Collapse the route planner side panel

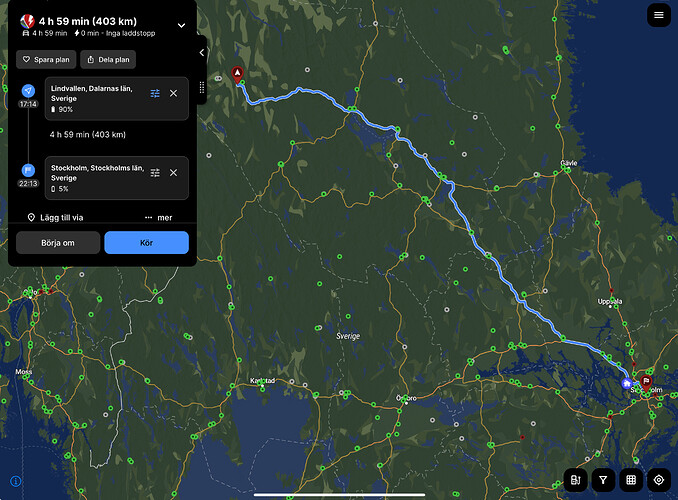202,53
